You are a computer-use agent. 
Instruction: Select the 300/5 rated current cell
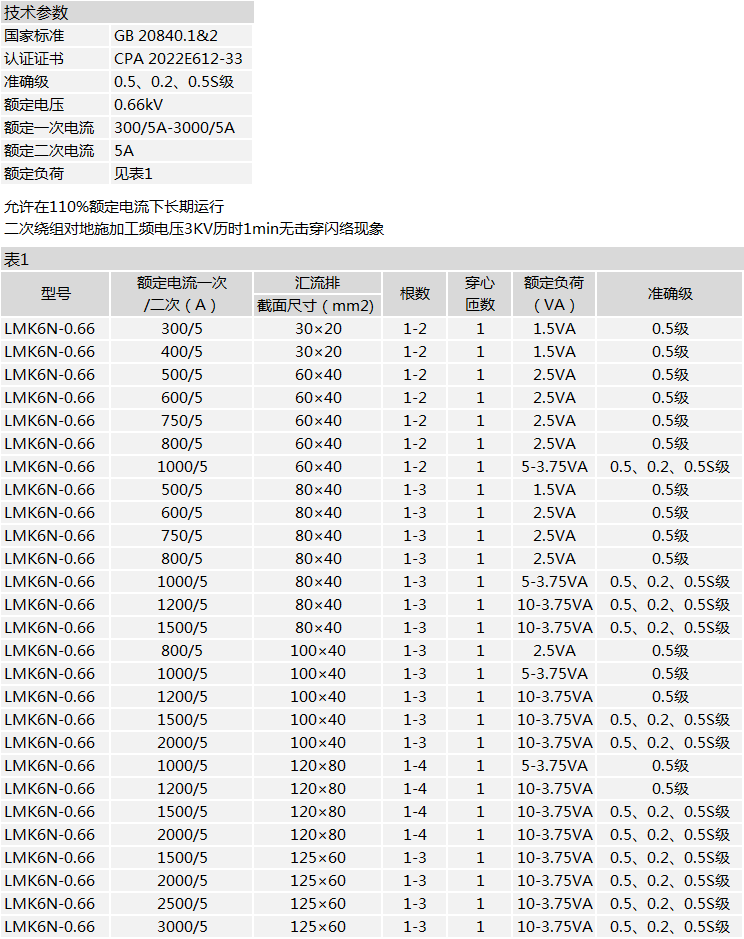182,329
